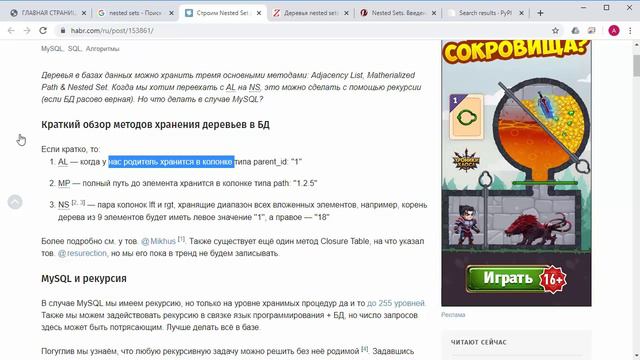The height and width of the screenshot is (360, 640).
Task: Click the Читают сейчас section title
Action: click(478, 342)
